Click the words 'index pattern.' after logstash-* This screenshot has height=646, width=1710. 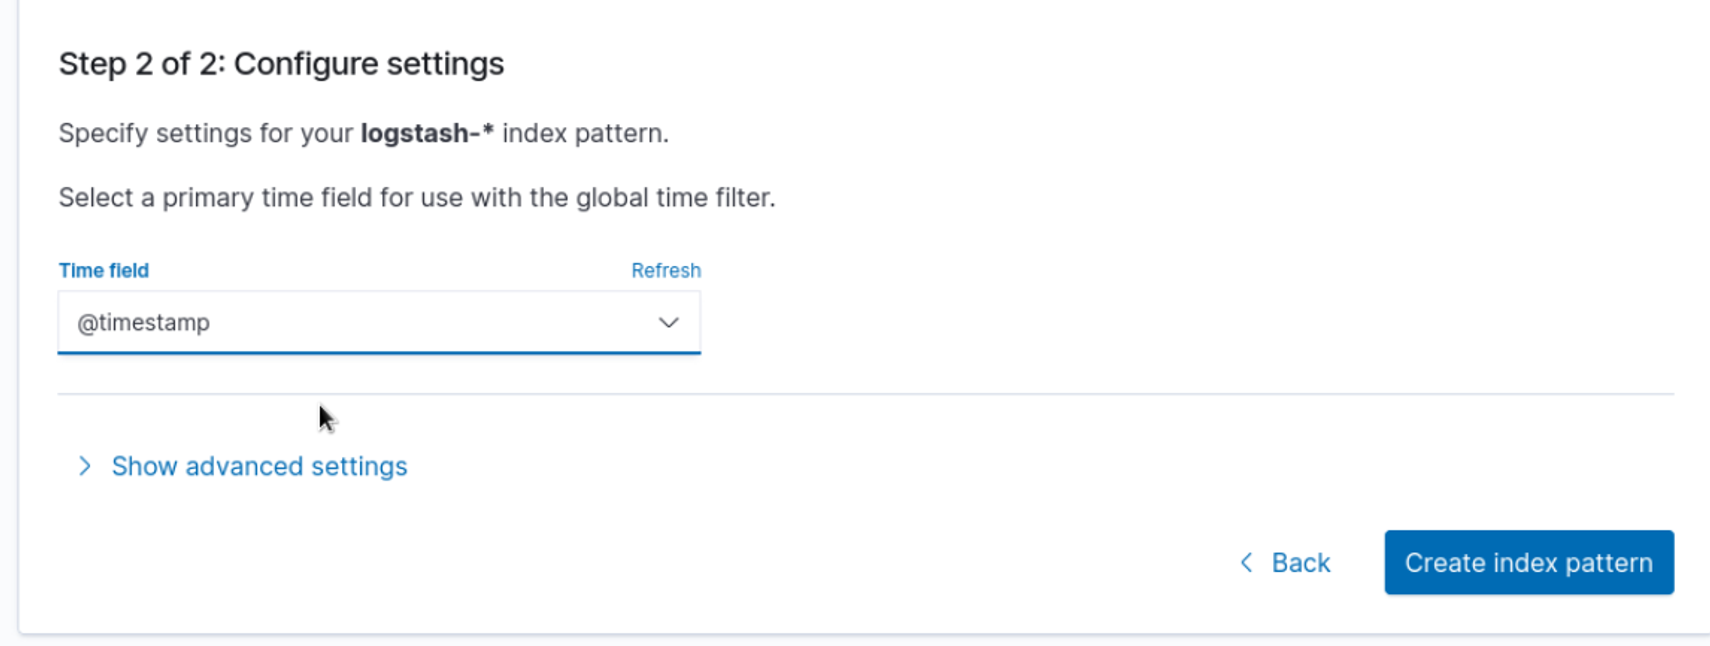coord(585,133)
